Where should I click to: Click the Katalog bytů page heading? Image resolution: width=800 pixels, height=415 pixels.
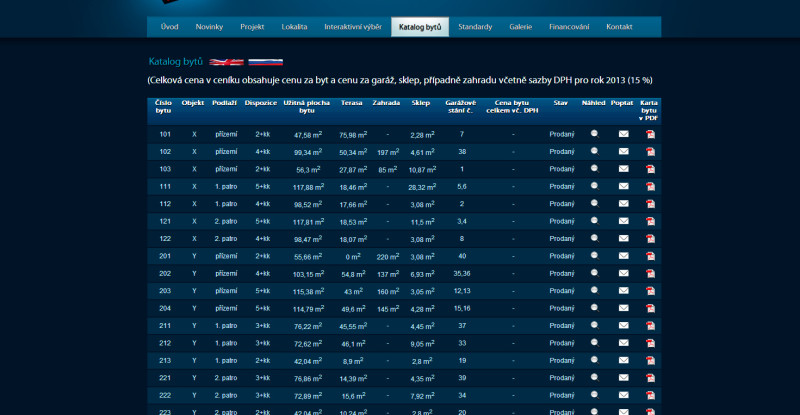point(176,61)
